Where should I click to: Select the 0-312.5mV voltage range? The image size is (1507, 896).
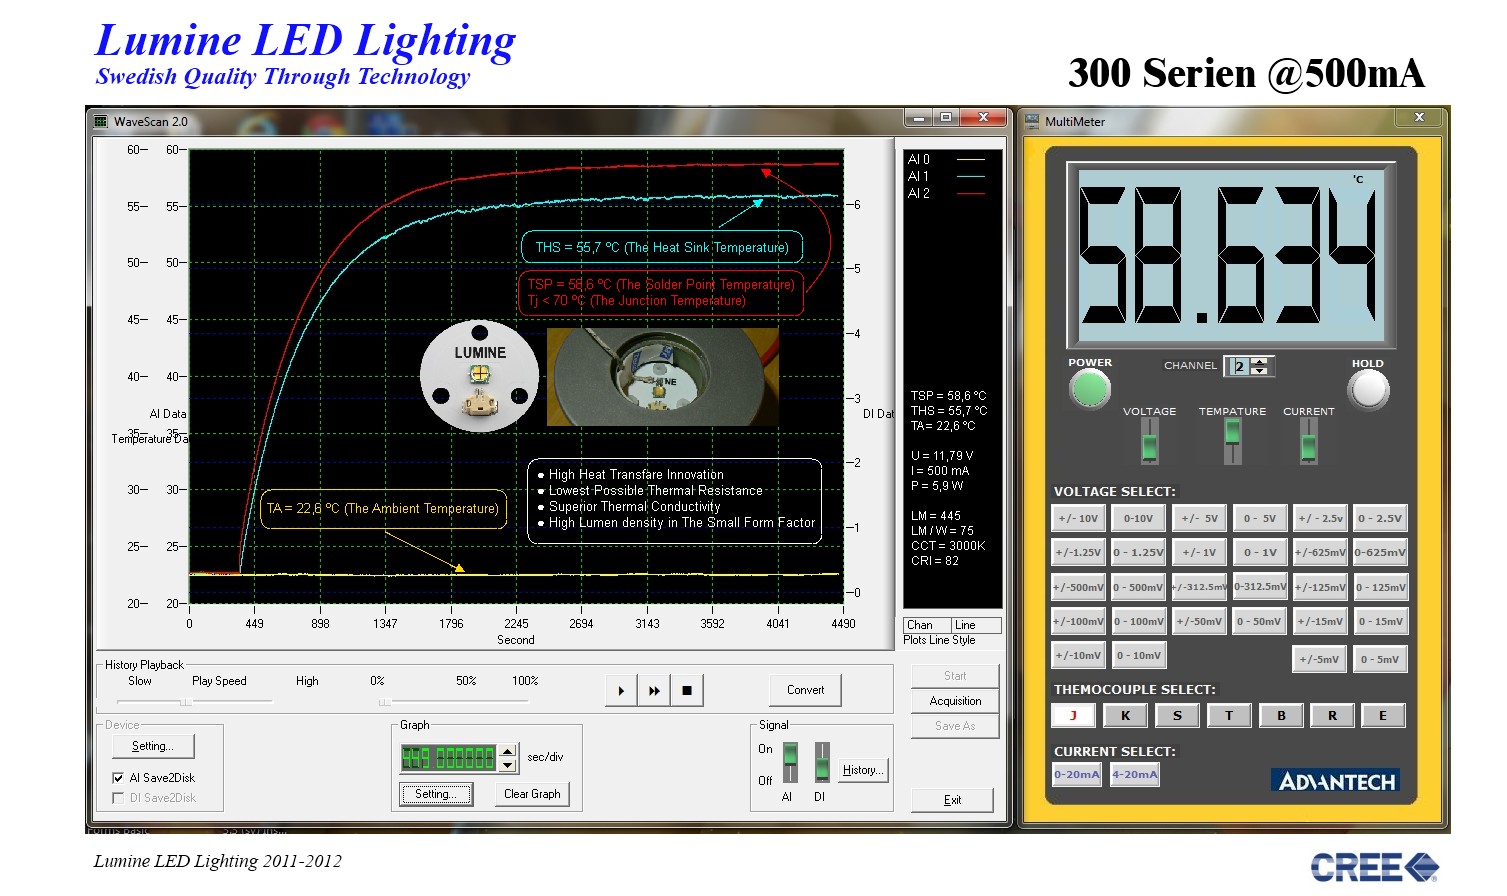[x=1260, y=587]
